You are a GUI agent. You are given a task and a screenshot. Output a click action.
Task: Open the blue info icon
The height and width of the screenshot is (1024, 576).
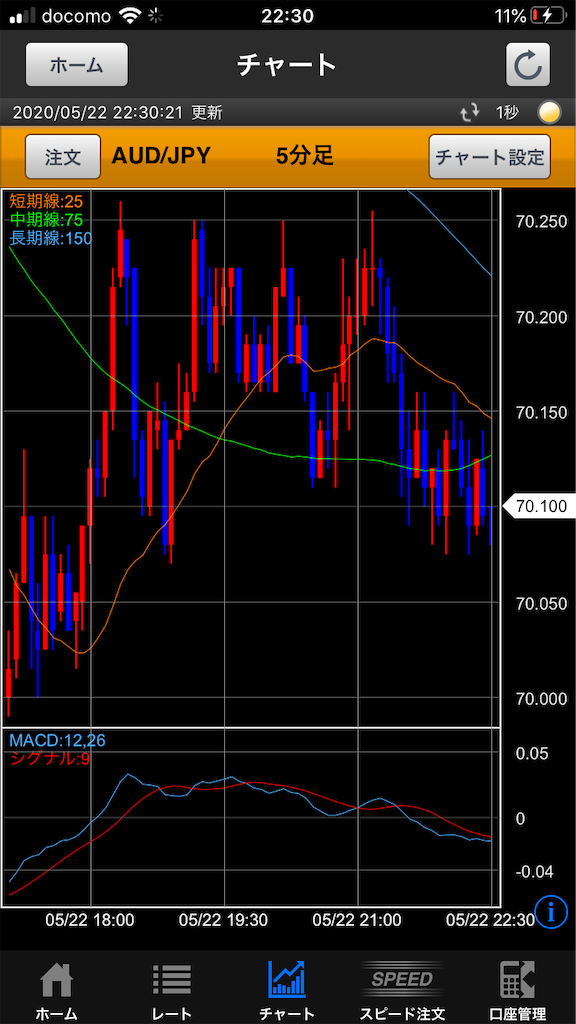pyautogui.click(x=552, y=912)
